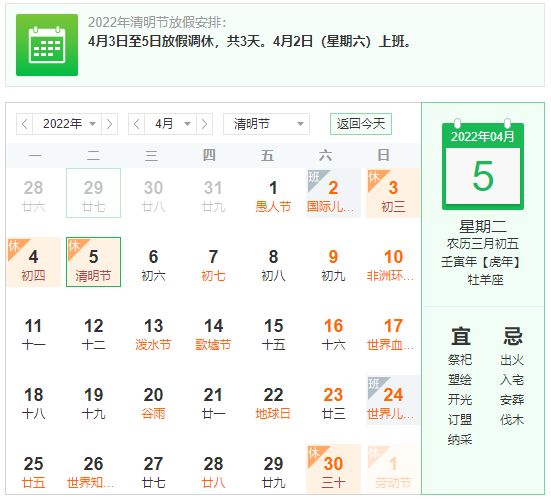
Task: Select April 30 三十 holiday cell
Action: [x=333, y=469]
